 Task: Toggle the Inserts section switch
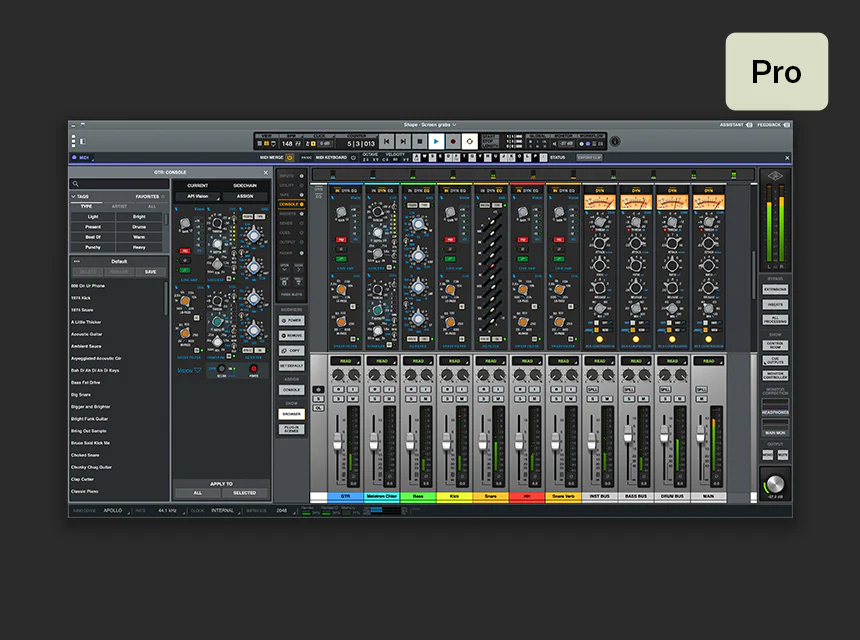(301, 213)
